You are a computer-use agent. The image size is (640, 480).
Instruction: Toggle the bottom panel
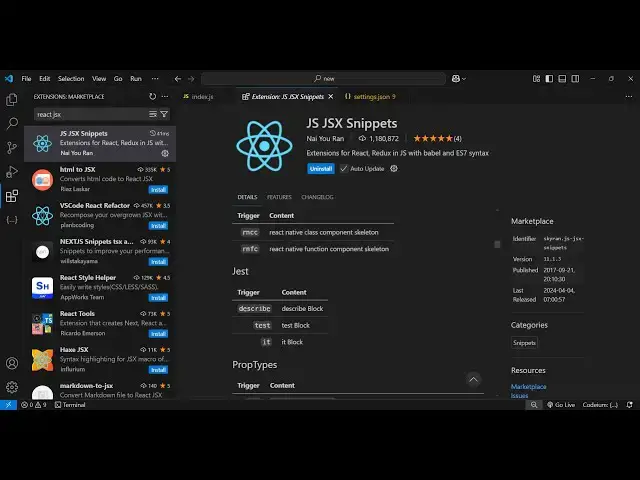(562, 79)
